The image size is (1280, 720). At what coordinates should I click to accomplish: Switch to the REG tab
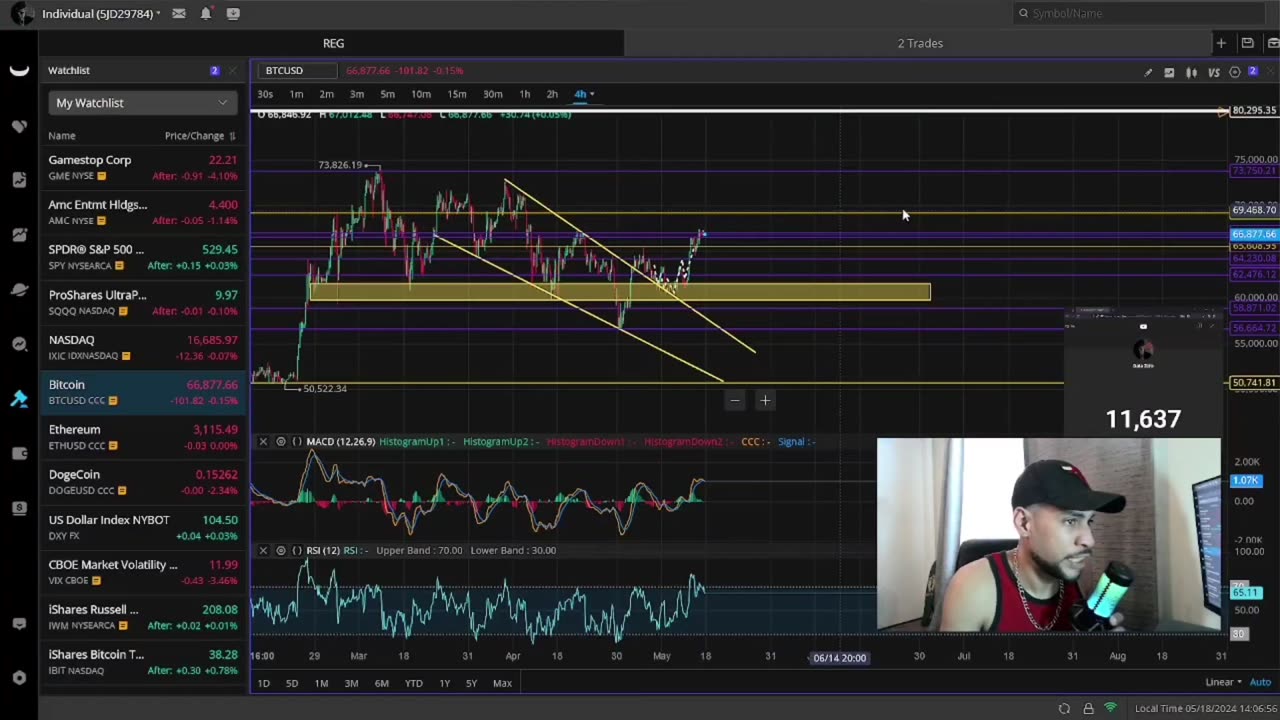(x=334, y=43)
